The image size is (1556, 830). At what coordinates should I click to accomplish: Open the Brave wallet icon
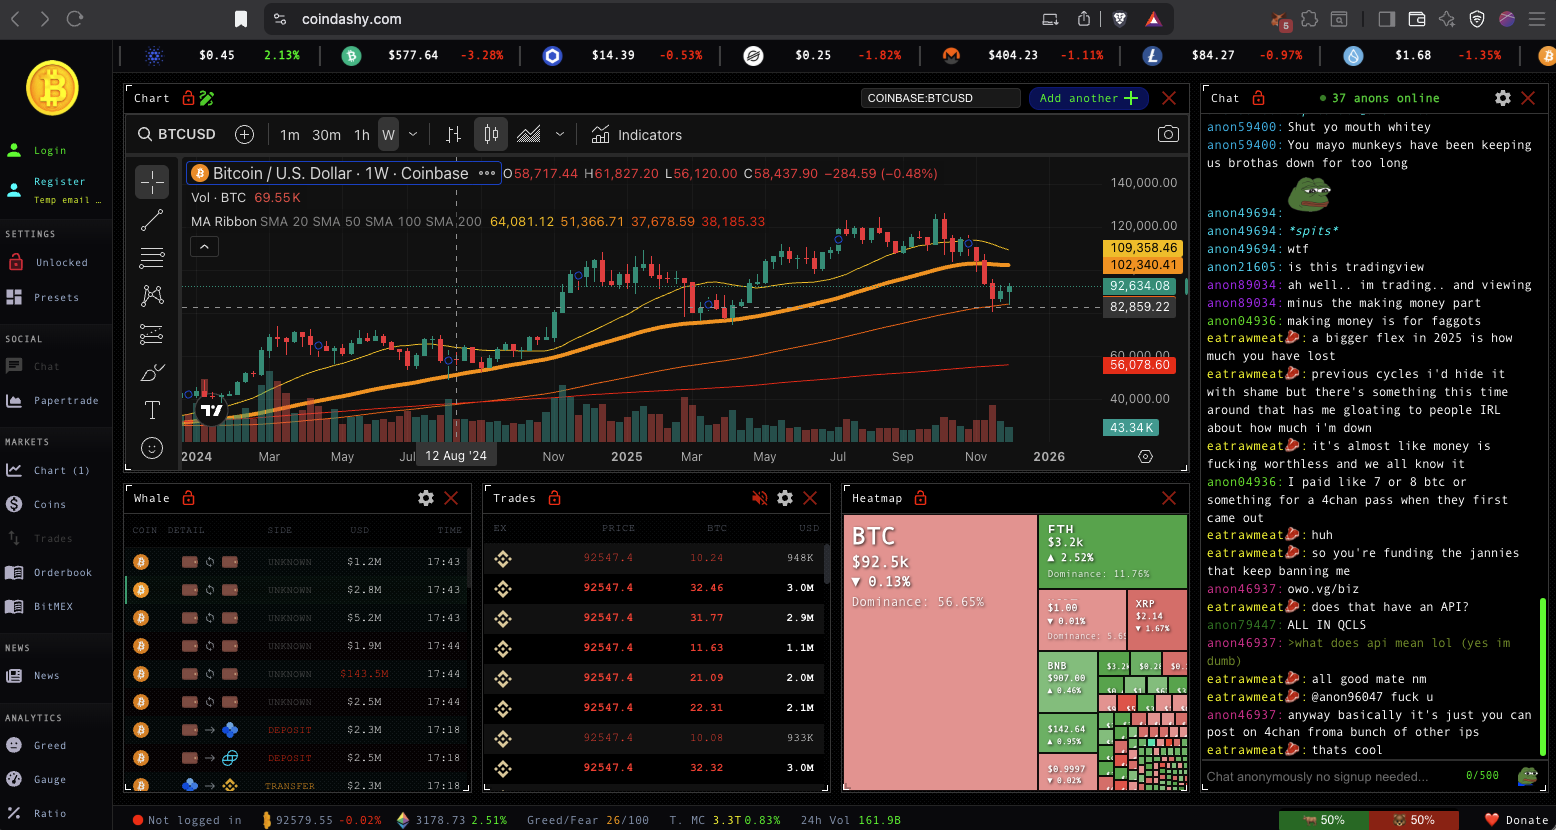(1416, 19)
